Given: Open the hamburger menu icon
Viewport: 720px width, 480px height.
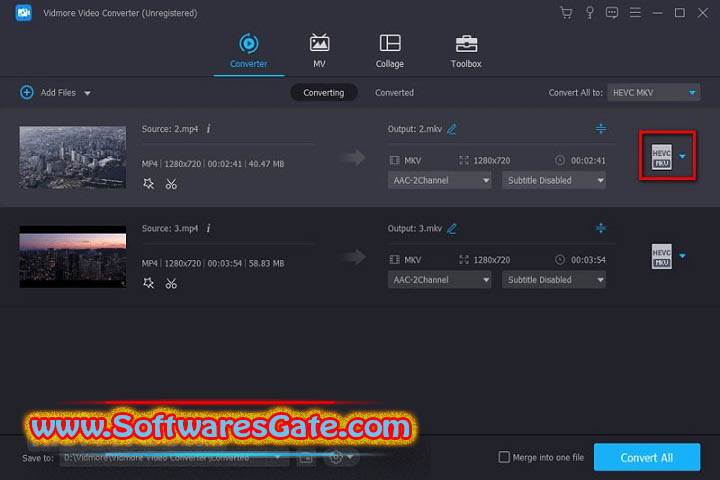Looking at the screenshot, I should pyautogui.click(x=635, y=12).
